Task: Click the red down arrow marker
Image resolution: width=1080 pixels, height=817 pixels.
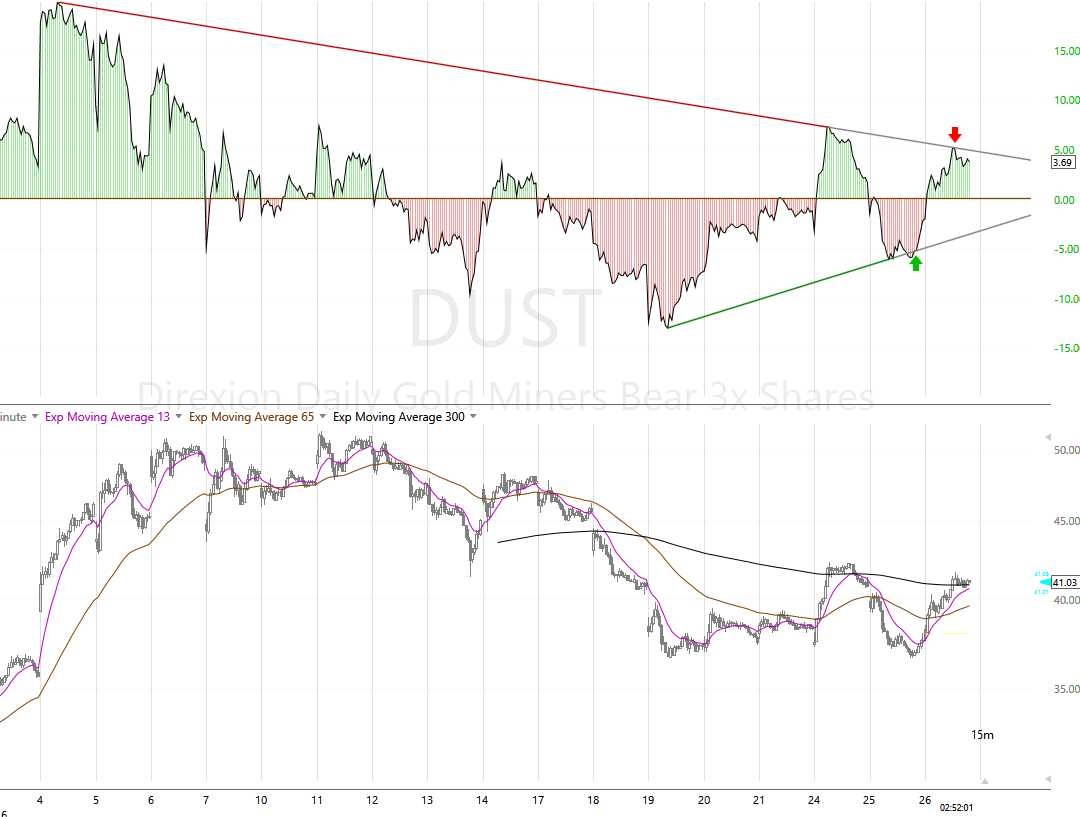Action: tap(955, 135)
